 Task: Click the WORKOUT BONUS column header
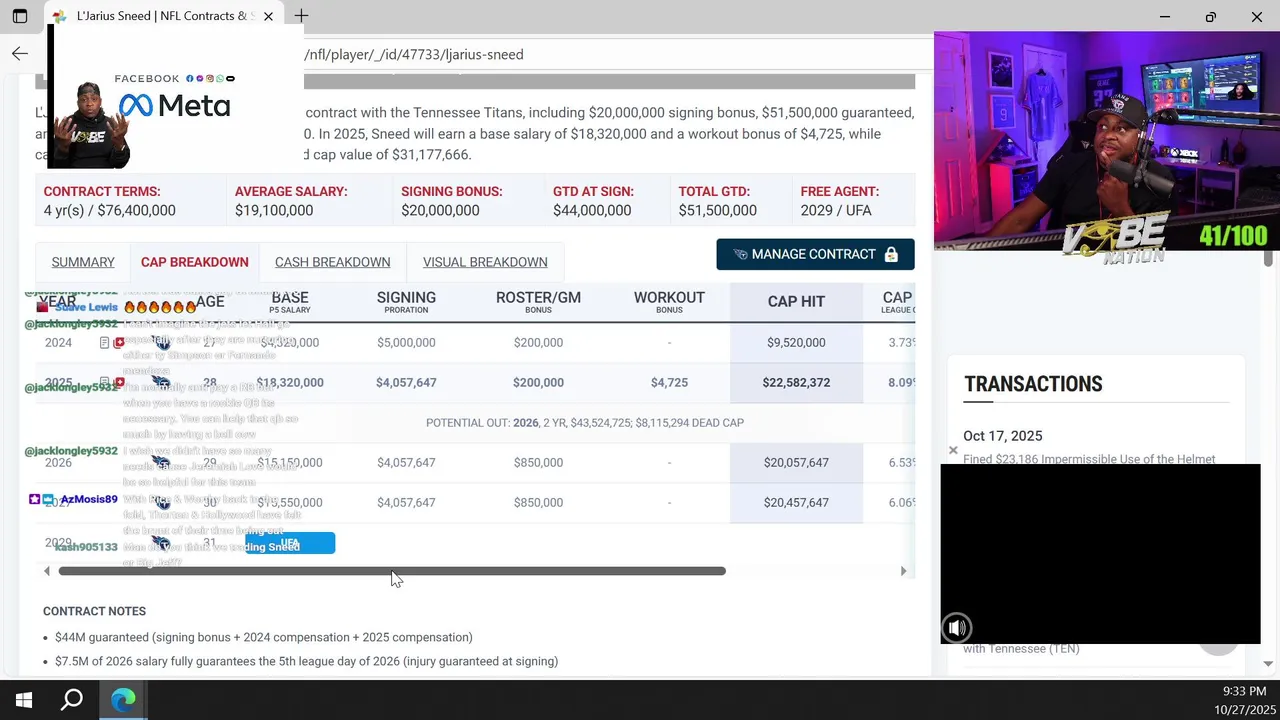(x=669, y=302)
